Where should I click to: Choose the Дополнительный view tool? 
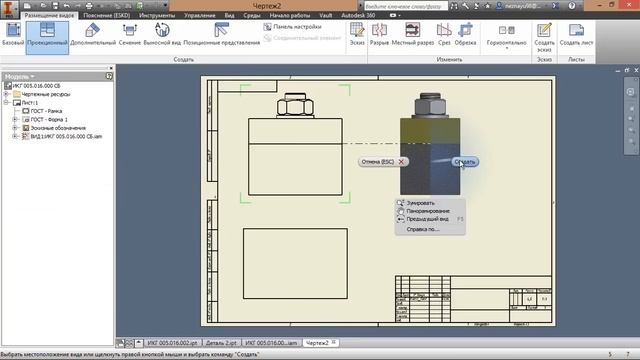[x=93, y=34]
